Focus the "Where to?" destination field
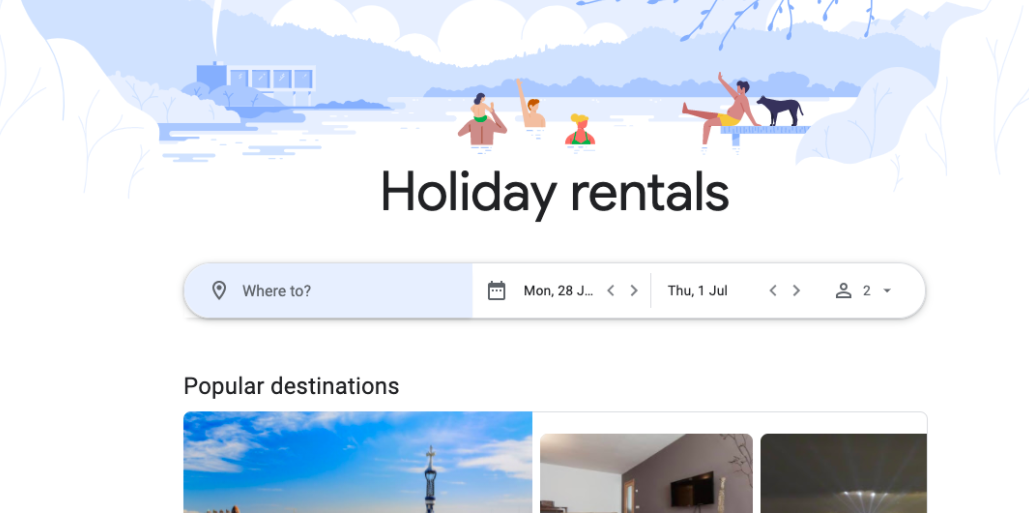1029x513 pixels. click(328, 291)
